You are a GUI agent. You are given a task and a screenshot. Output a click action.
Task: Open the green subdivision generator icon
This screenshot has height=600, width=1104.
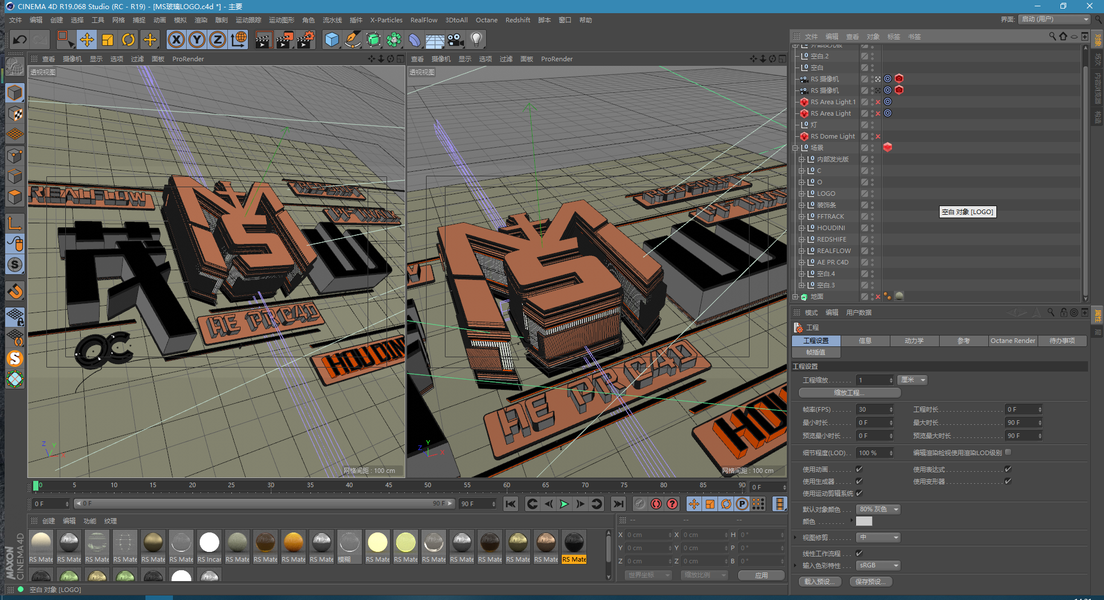point(373,39)
